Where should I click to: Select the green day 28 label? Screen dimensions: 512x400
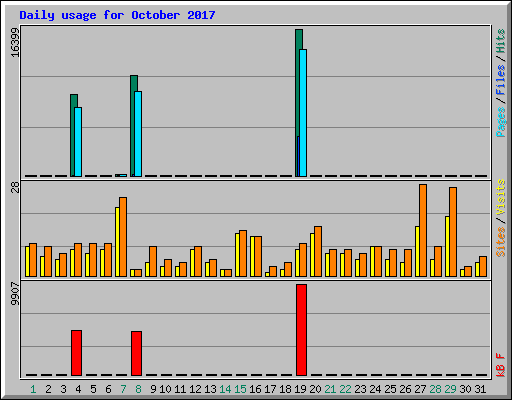(x=435, y=389)
